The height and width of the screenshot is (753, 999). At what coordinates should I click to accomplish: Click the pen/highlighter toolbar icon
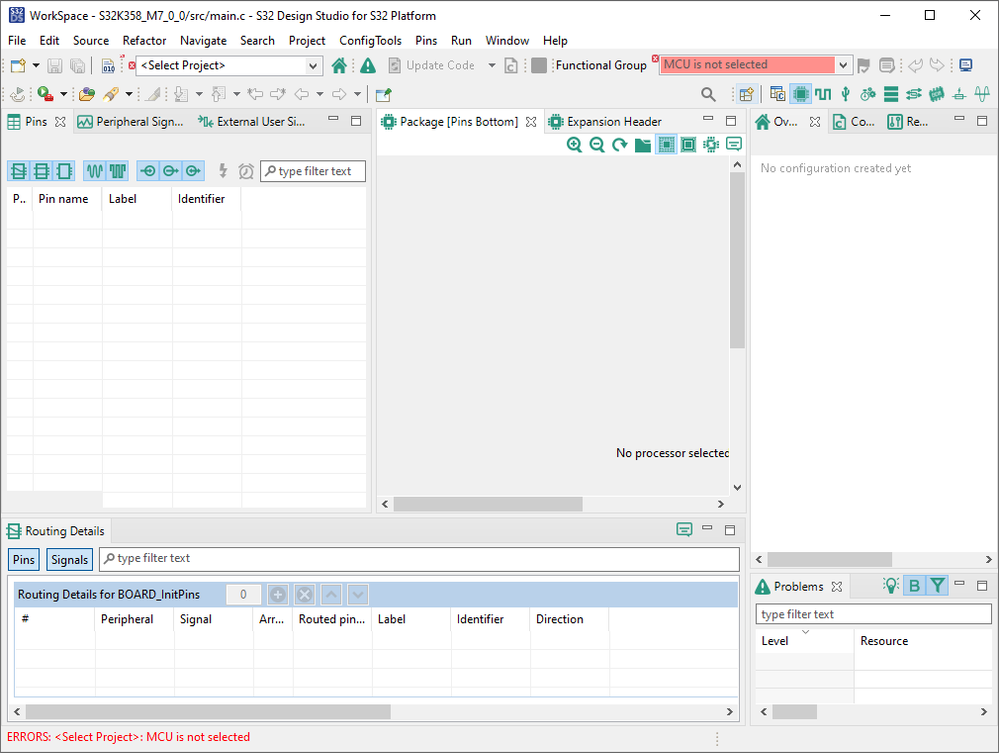coord(111,94)
